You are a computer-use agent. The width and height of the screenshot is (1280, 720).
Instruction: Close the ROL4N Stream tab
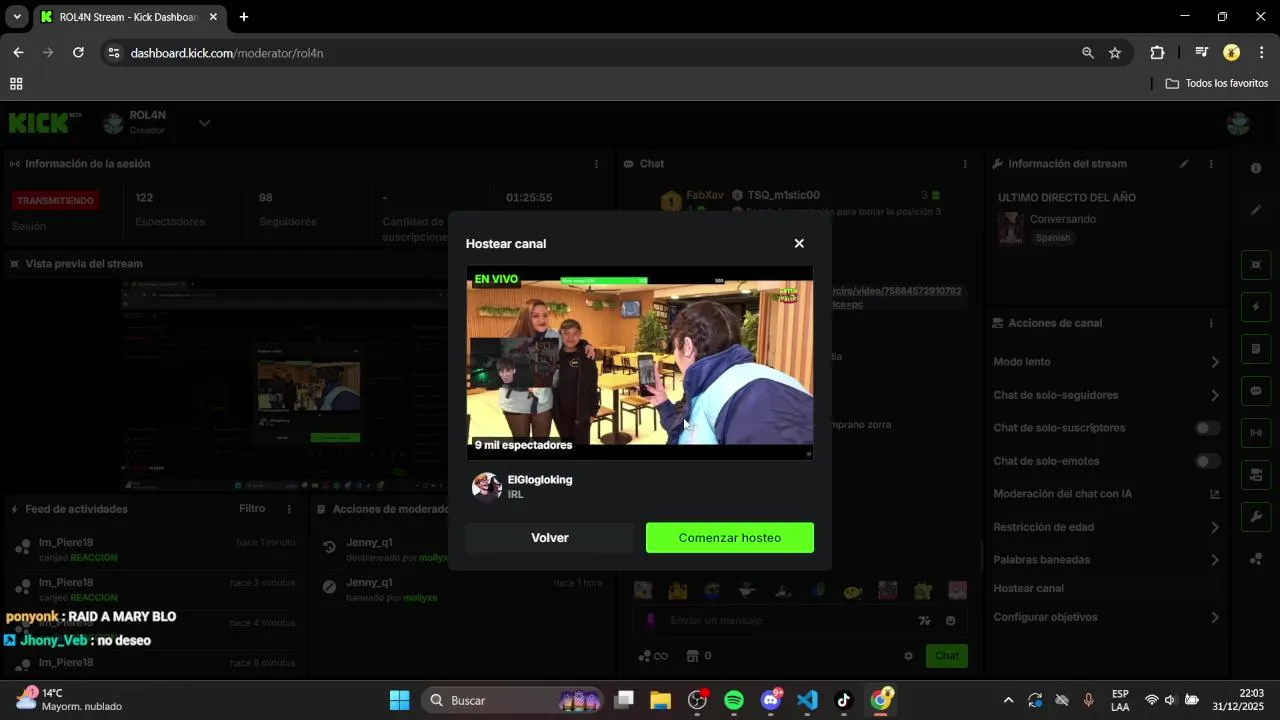[x=213, y=17]
